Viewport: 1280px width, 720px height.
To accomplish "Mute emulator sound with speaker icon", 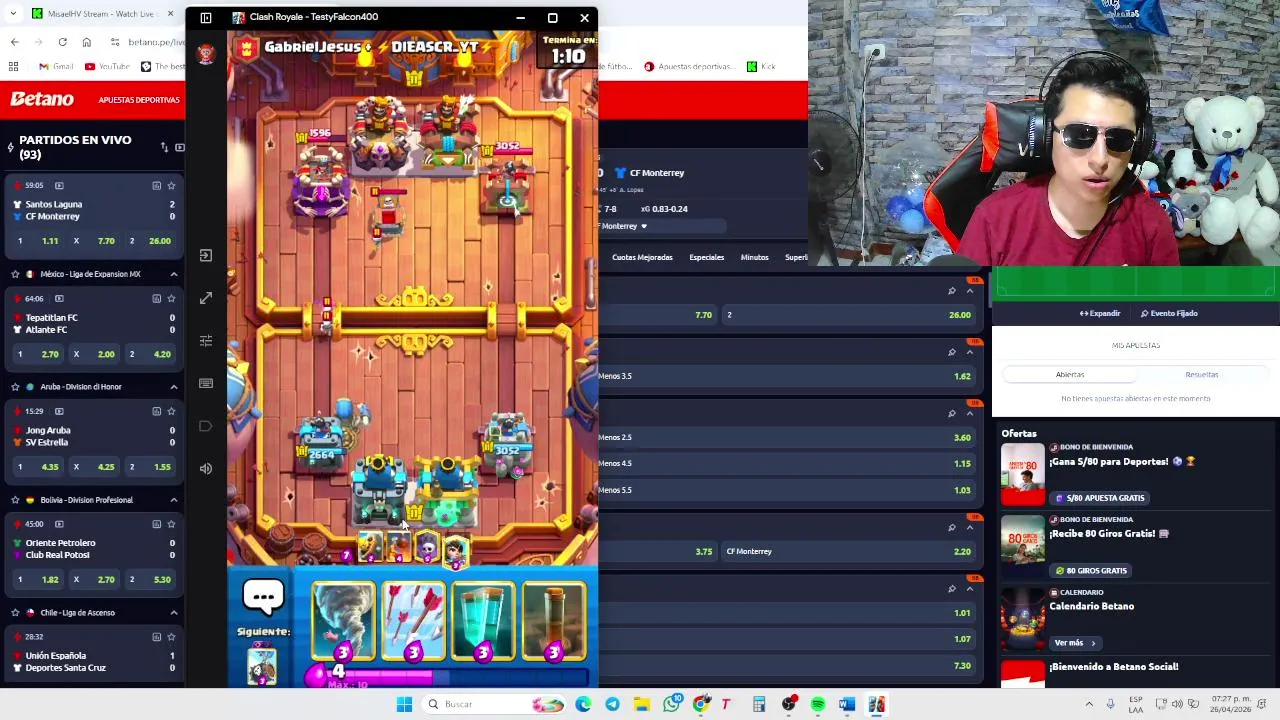I will coord(206,468).
